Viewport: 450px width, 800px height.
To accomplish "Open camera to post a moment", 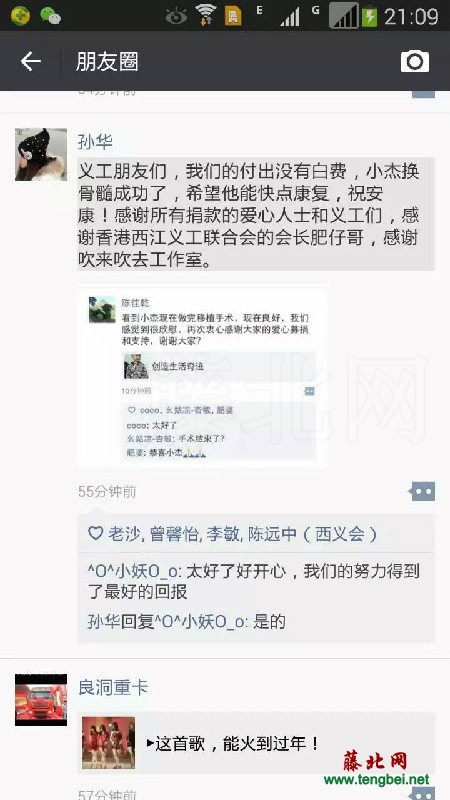I will (x=414, y=61).
